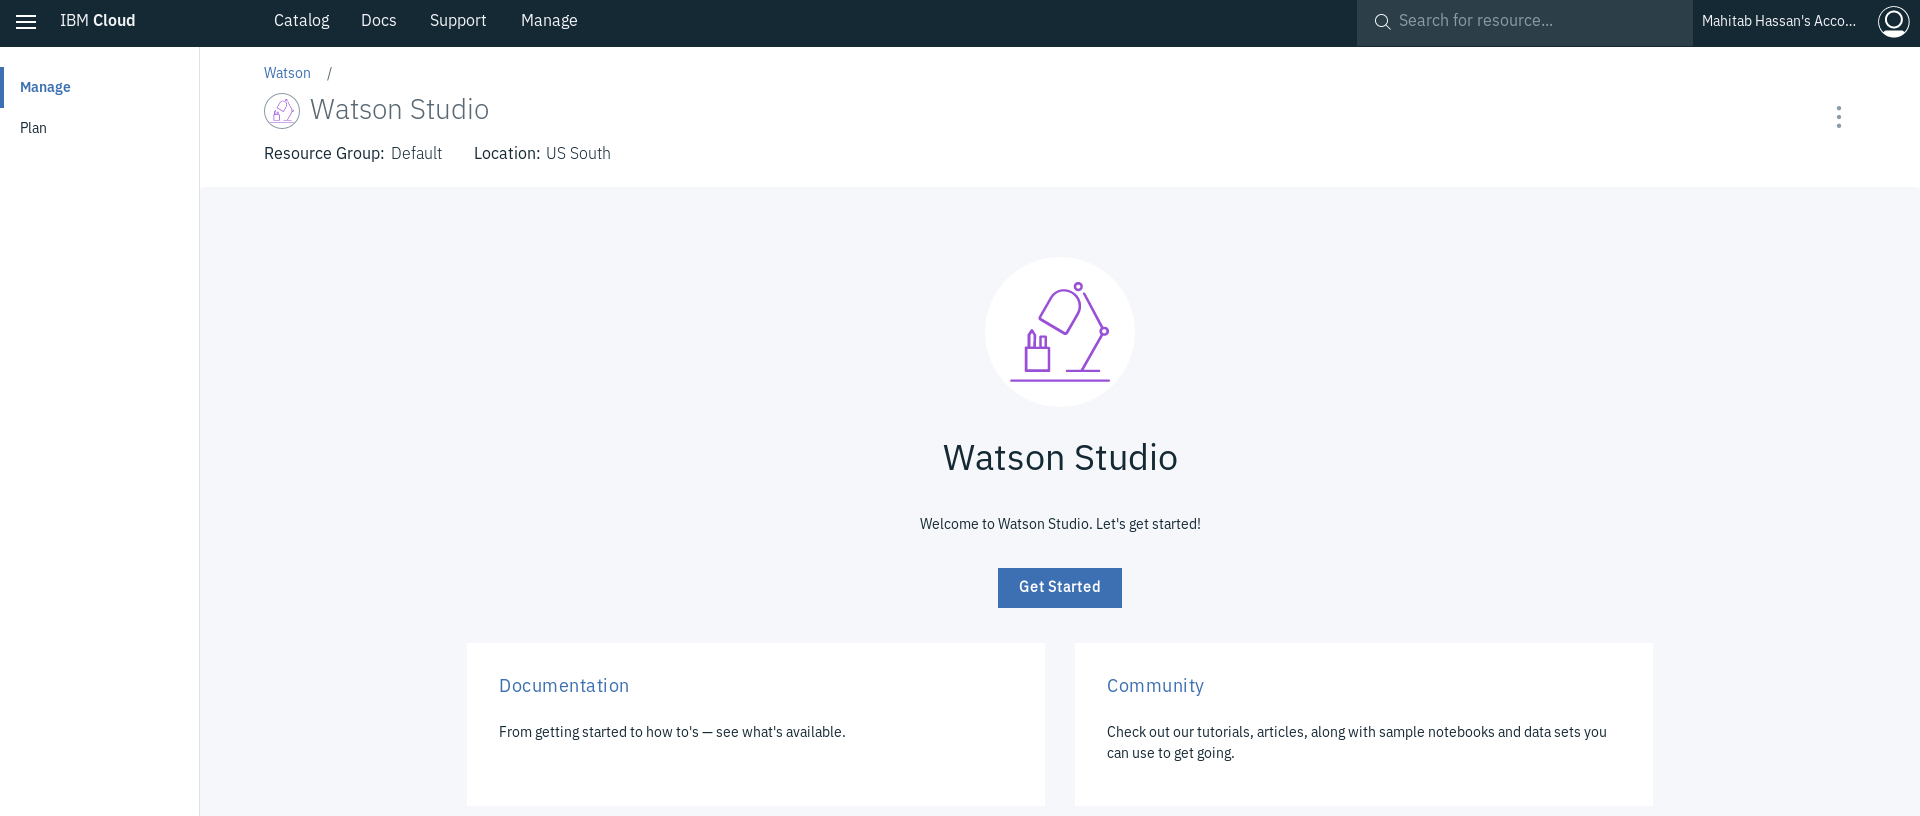This screenshot has height=816, width=1920.
Task: Open the Catalog menu item
Action: [301, 21]
